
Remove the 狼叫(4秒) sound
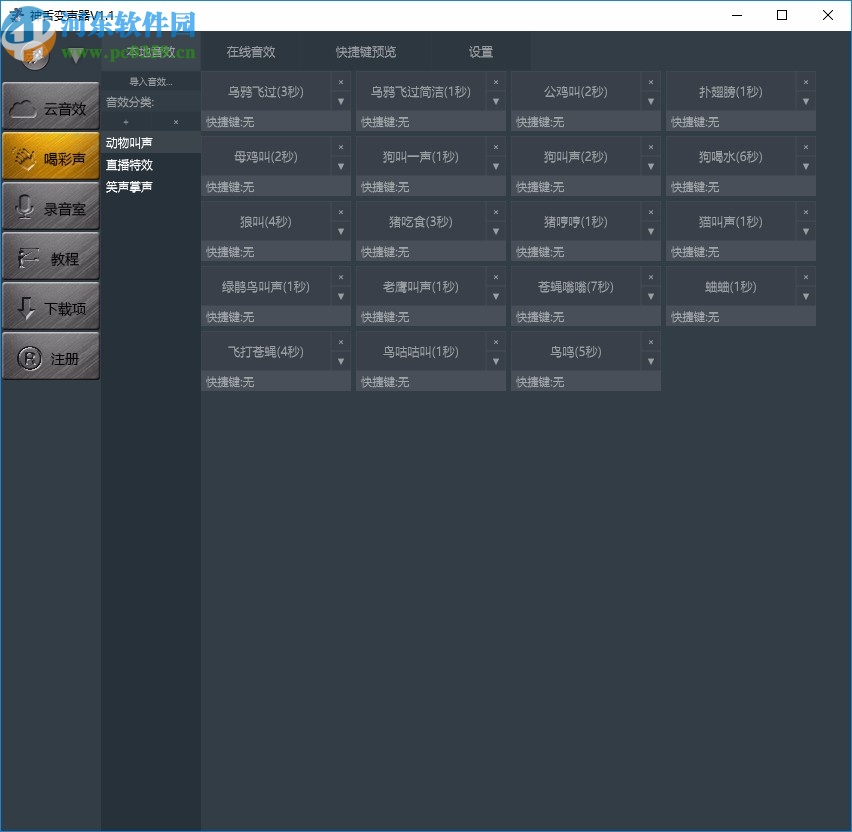[341, 212]
